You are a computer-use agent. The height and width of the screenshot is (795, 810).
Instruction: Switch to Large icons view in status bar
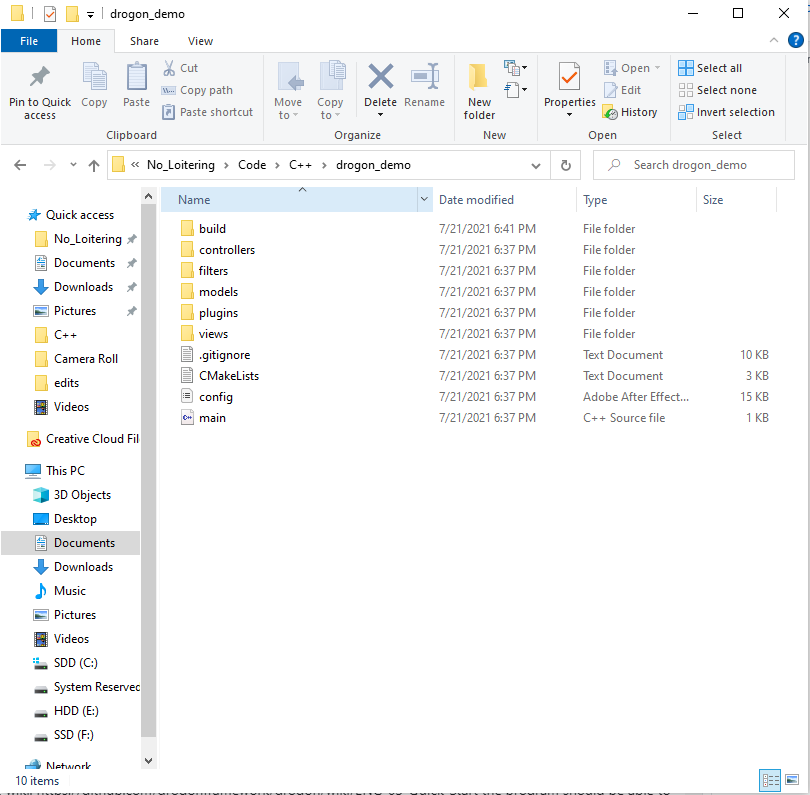pyautogui.click(x=792, y=780)
